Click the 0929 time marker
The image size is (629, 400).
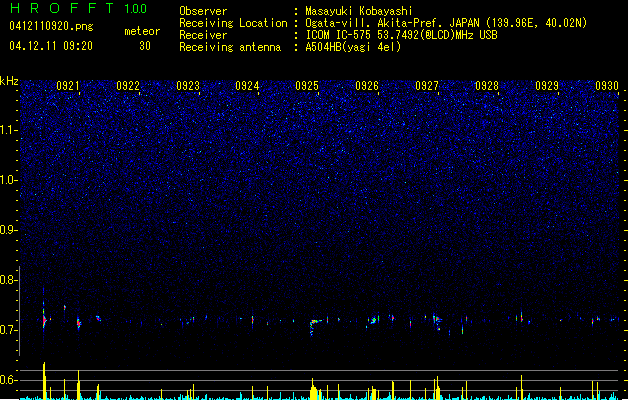tap(547, 86)
